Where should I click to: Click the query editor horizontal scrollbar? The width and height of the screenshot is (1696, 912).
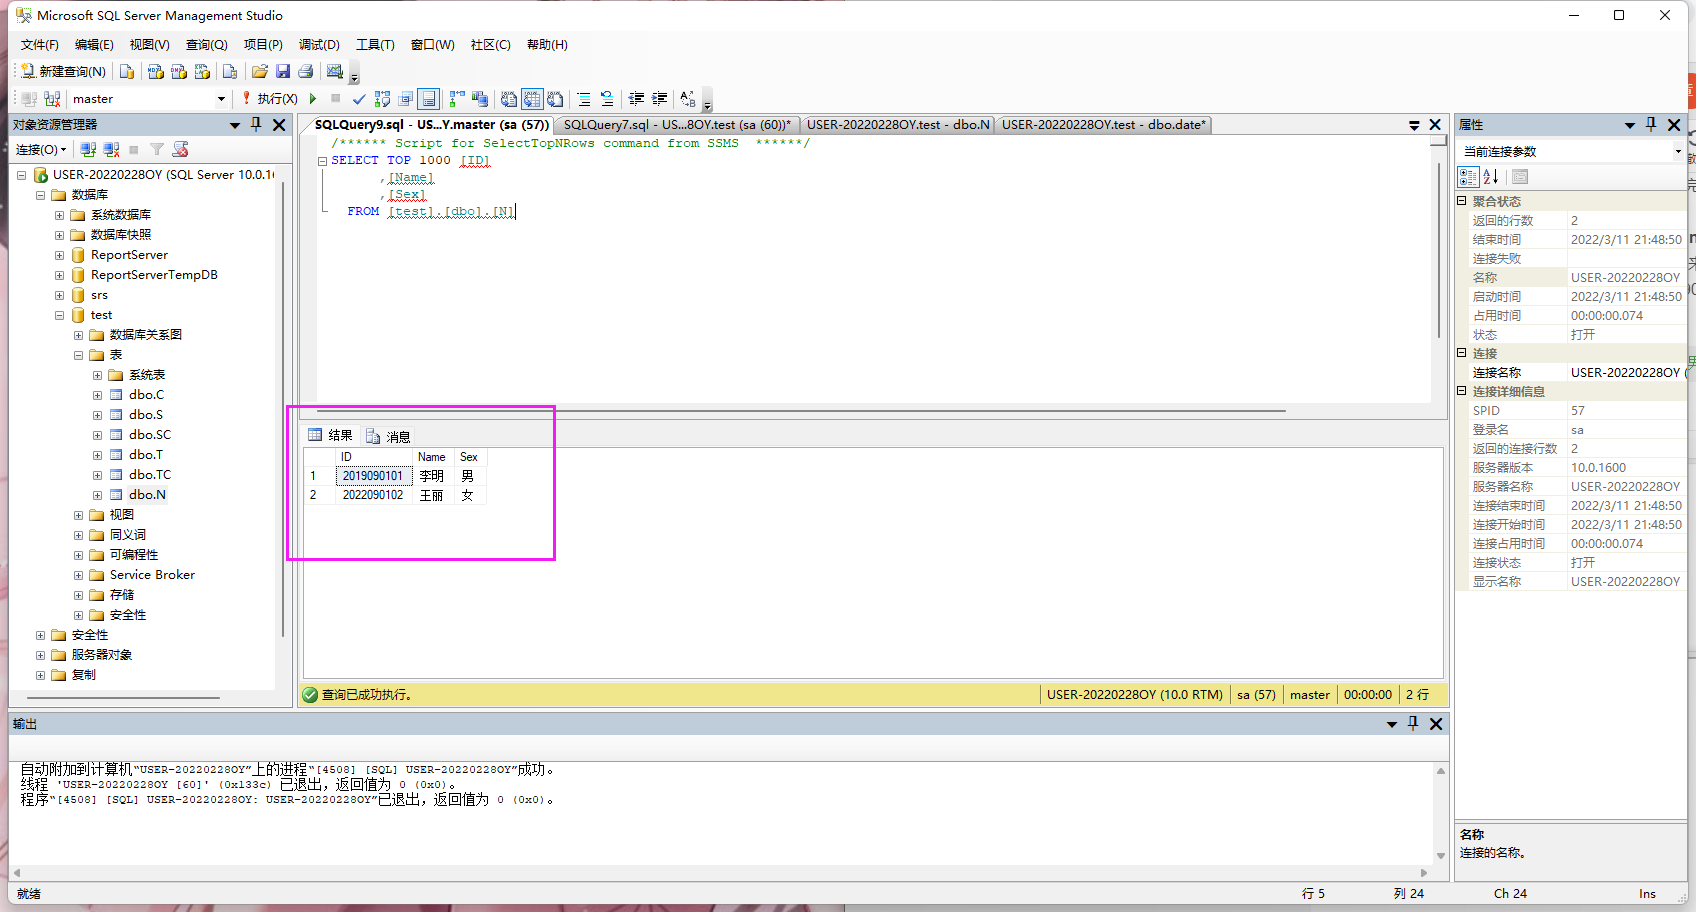tap(801, 410)
